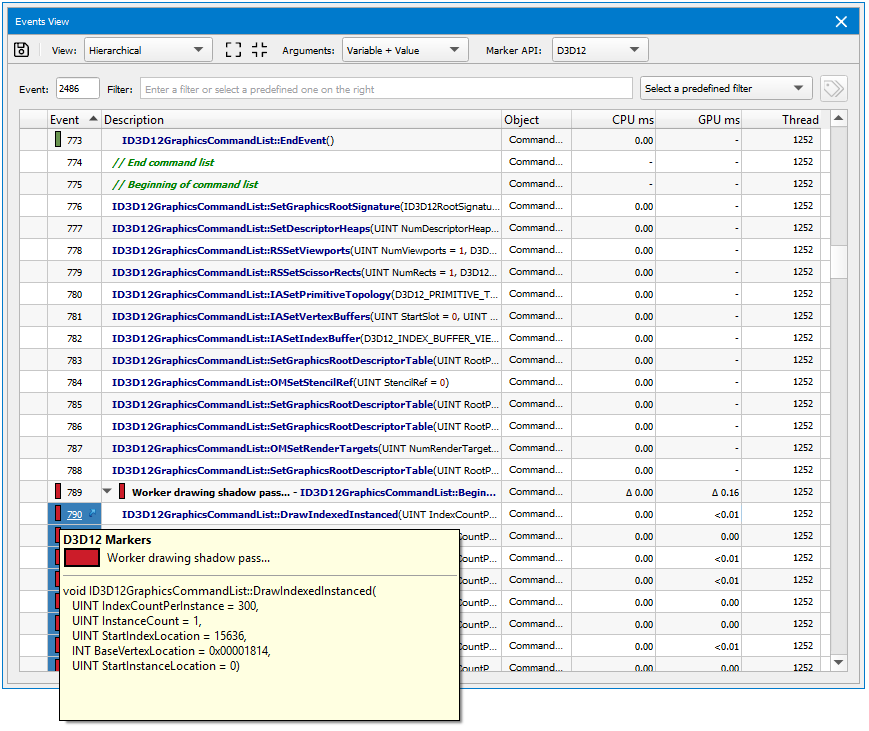Click the red marker beside event 789
Viewport: 869px width, 731px height.
58,492
